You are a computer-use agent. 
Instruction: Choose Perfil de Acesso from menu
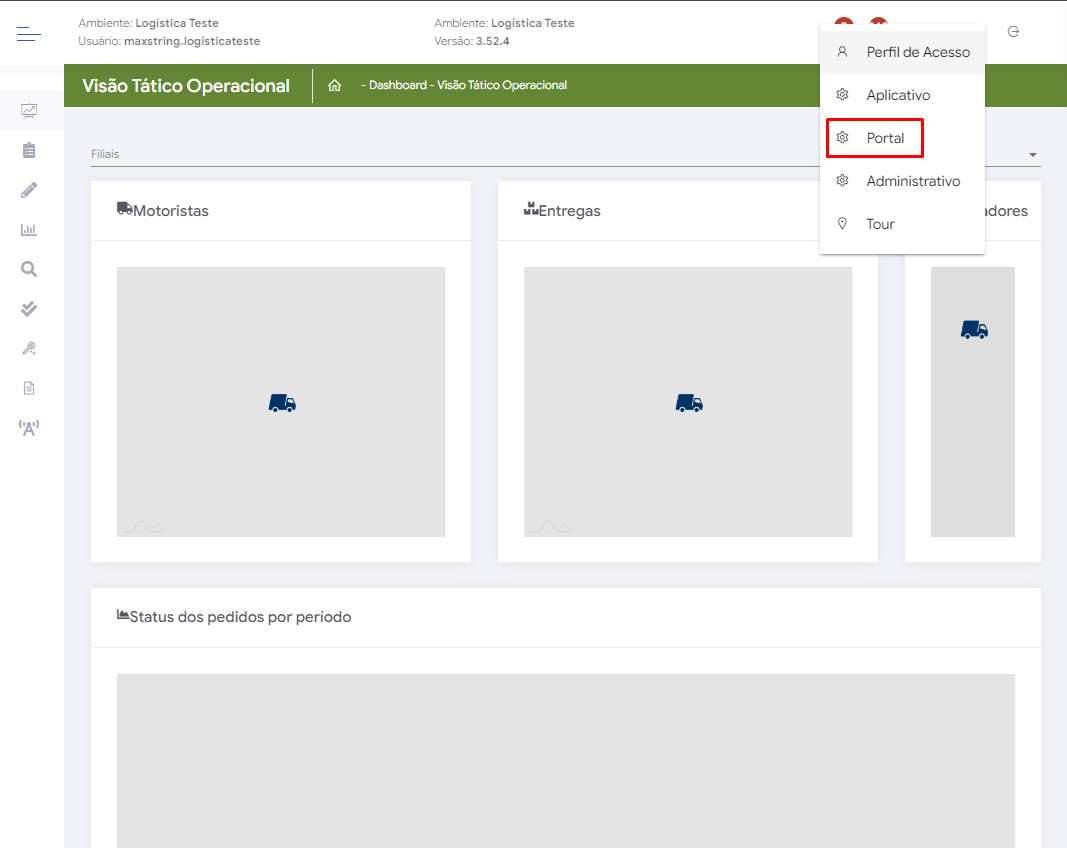tap(917, 52)
